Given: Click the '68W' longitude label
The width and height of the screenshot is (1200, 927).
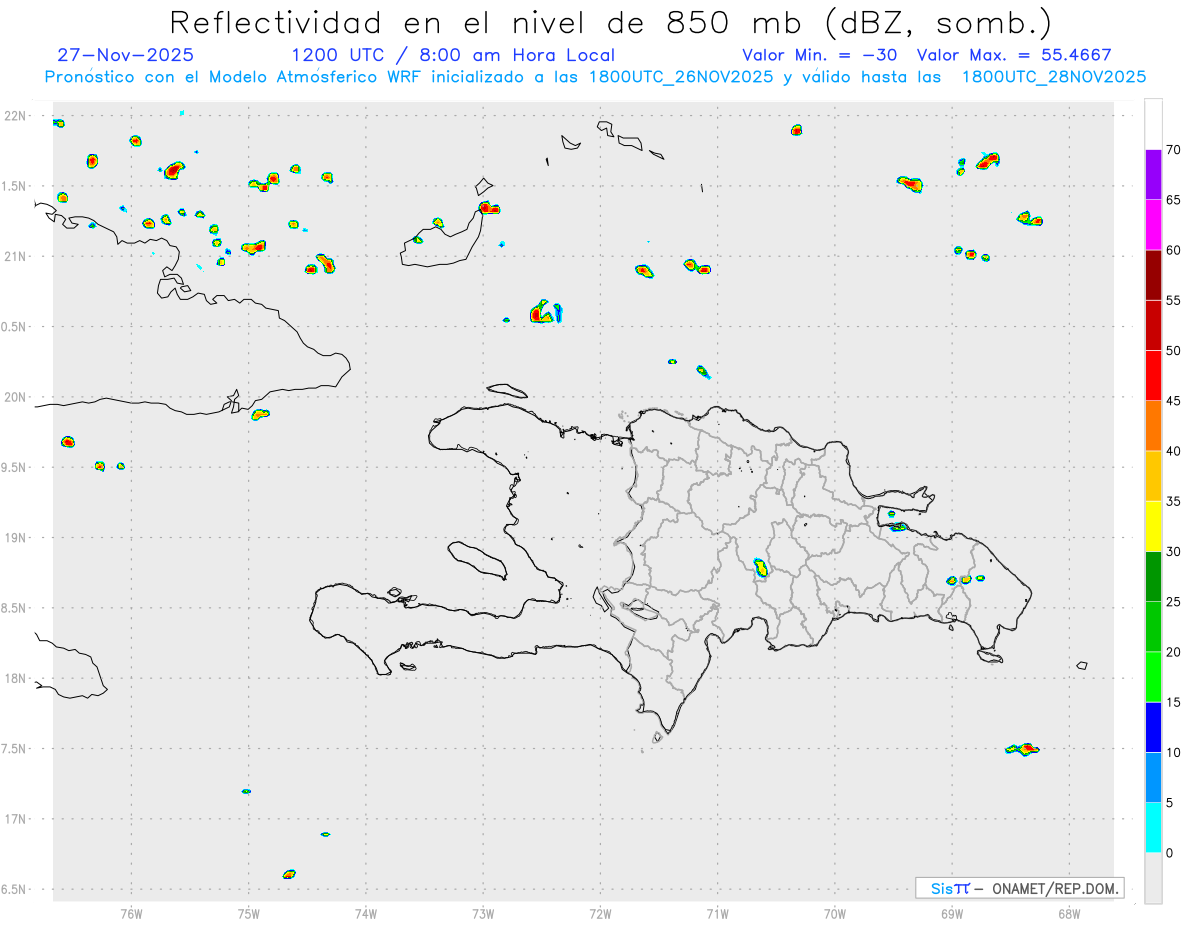Looking at the screenshot, I should (x=1069, y=913).
